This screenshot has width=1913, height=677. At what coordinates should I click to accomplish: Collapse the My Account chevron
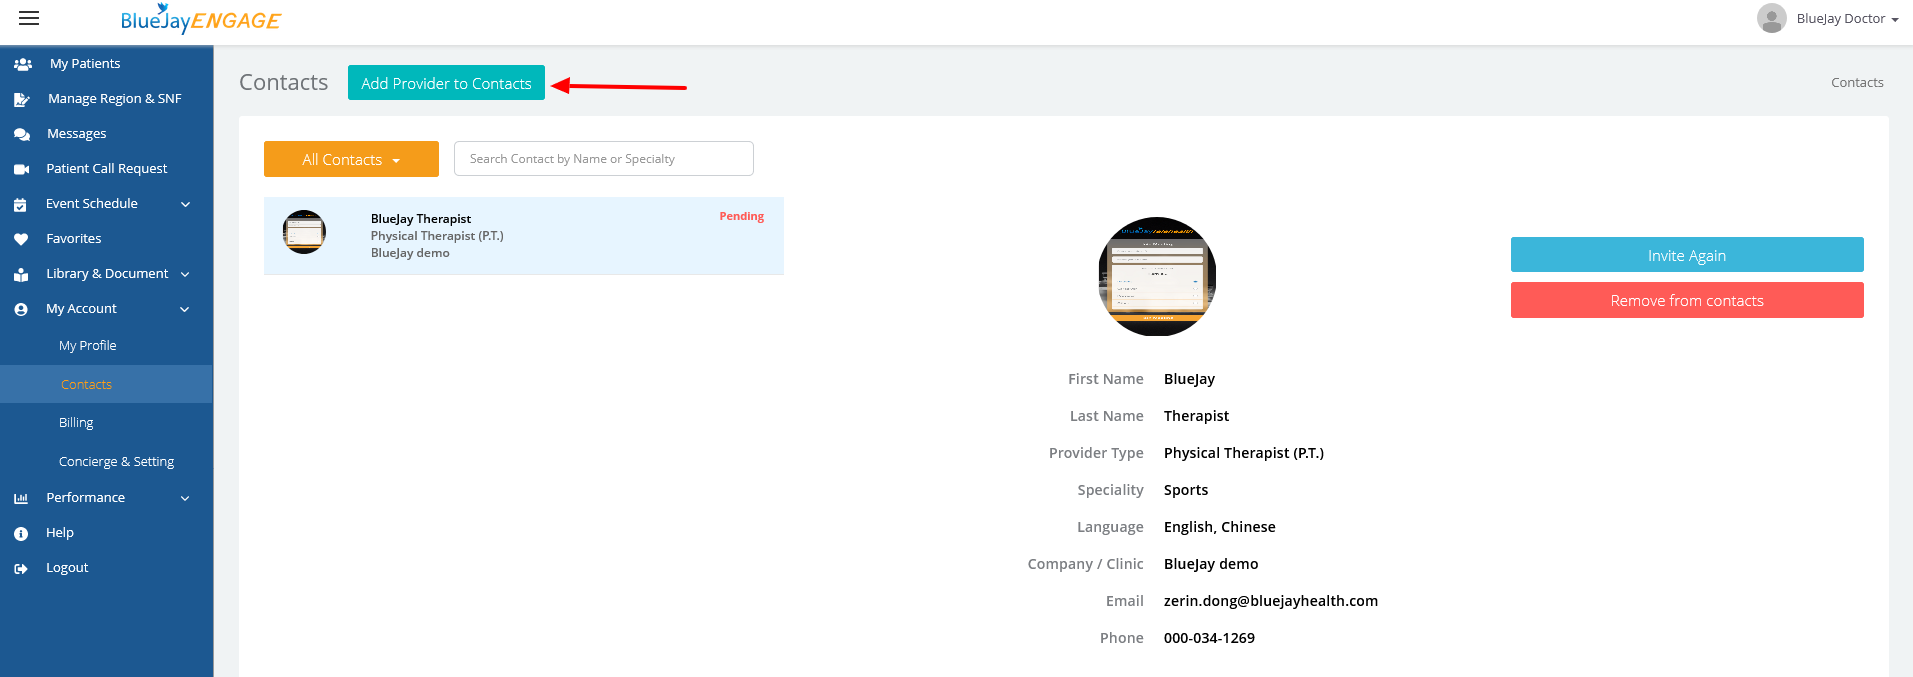(185, 309)
